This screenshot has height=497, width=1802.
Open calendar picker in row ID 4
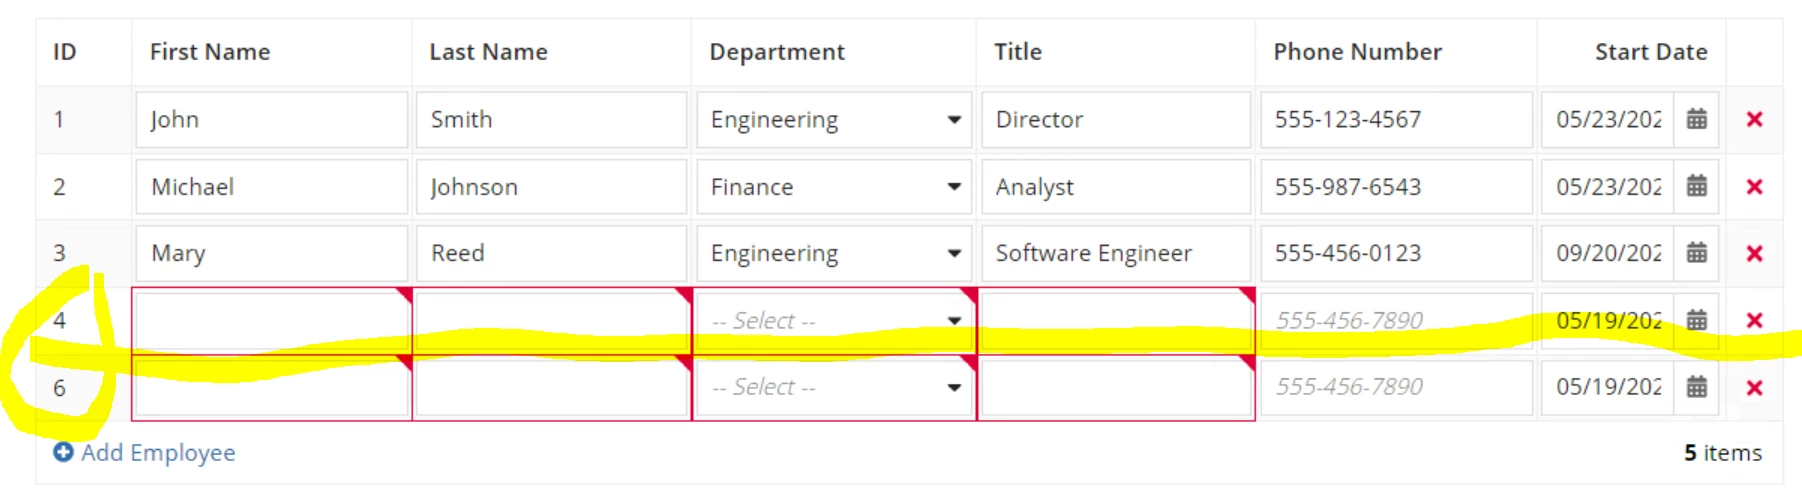coord(1696,320)
